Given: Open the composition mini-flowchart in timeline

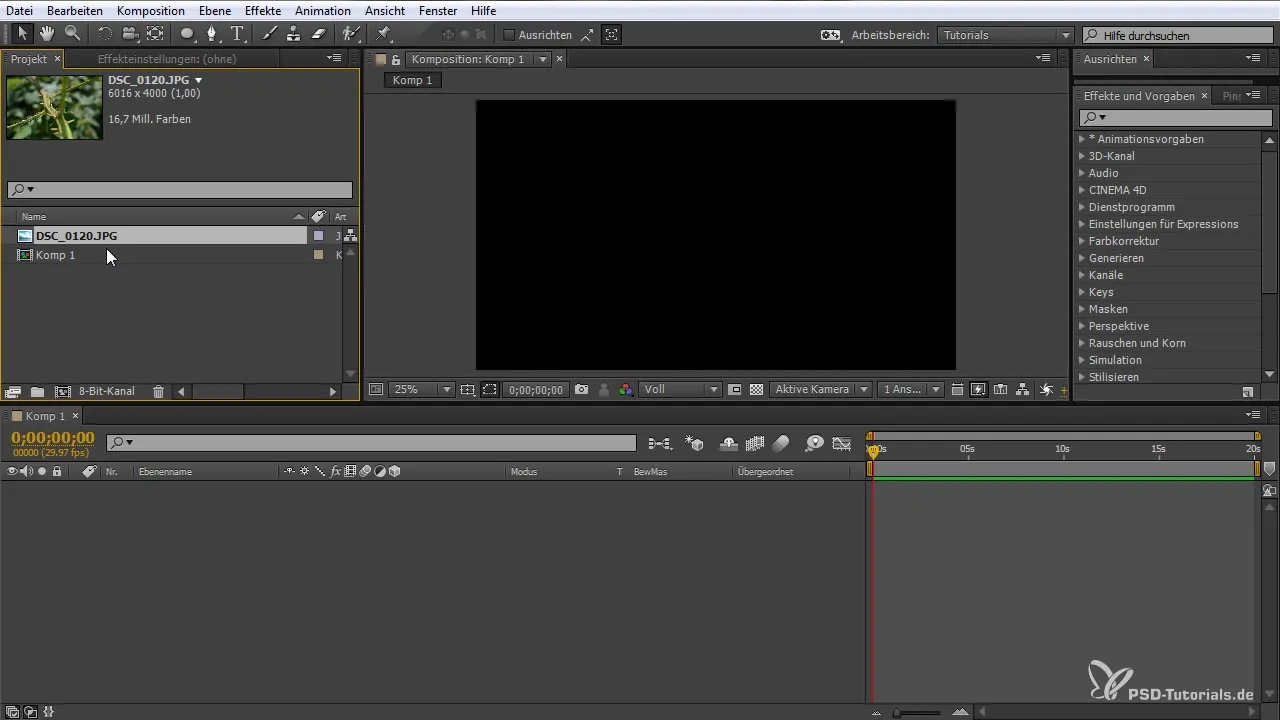Looking at the screenshot, I should (x=659, y=443).
